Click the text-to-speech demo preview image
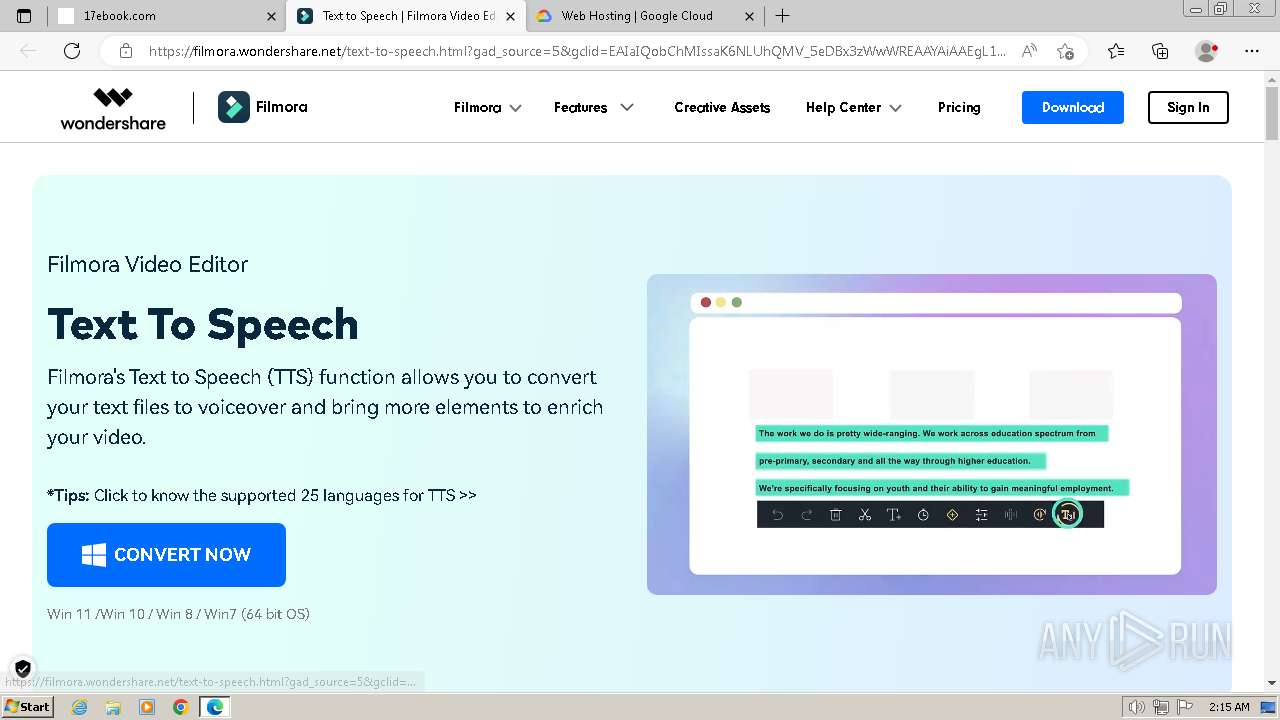Viewport: 1280px width, 720px height. tap(932, 434)
